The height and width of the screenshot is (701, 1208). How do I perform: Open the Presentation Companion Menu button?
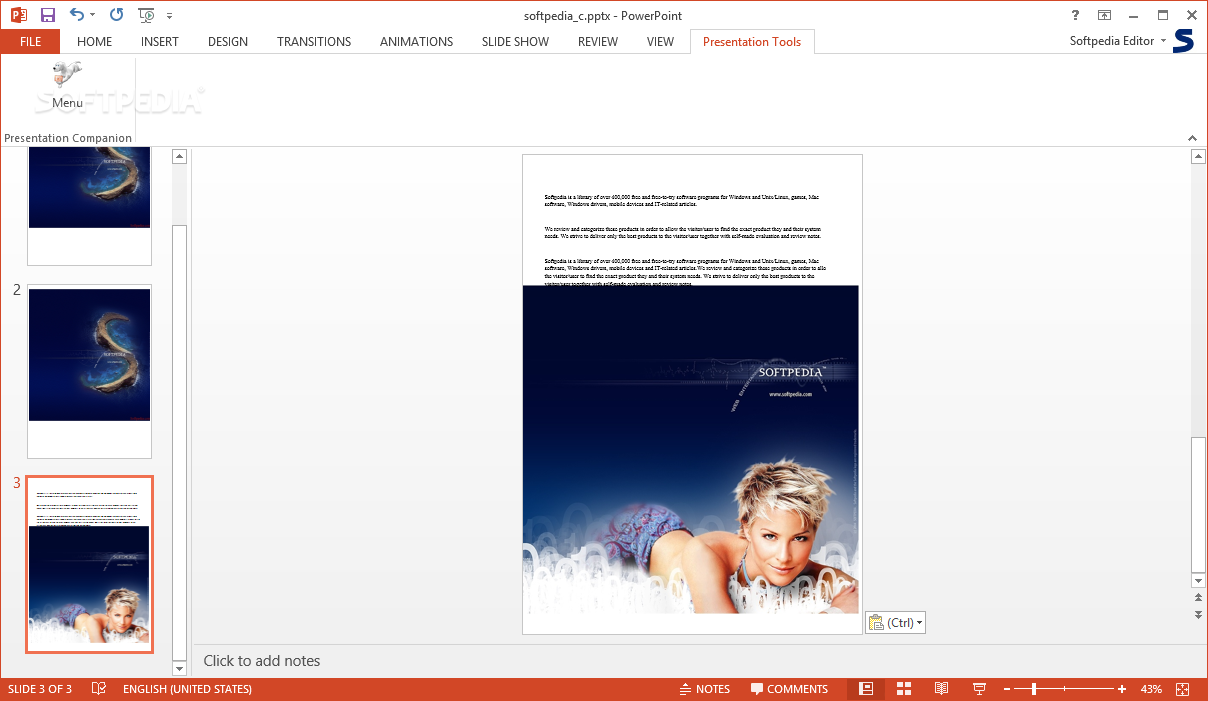67,86
